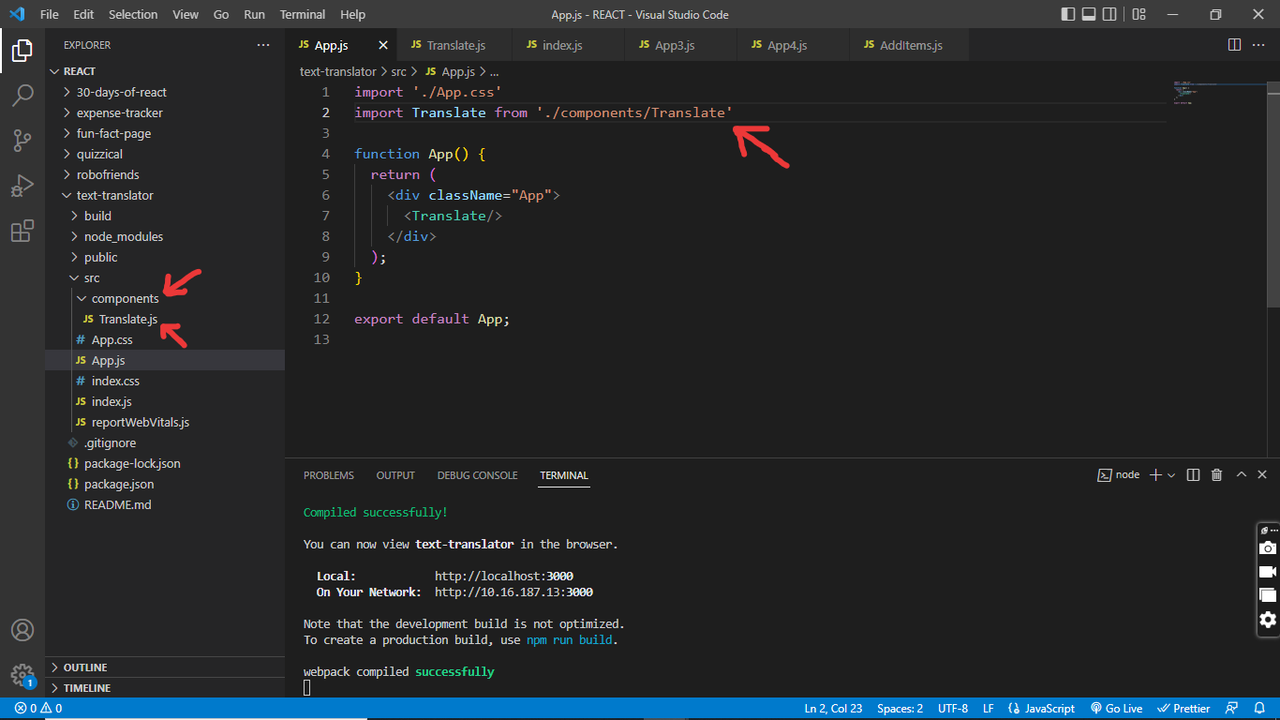Viewport: 1280px width, 720px height.
Task: Open editor more actions ellipsis
Action: pyautogui.click(x=1260, y=45)
